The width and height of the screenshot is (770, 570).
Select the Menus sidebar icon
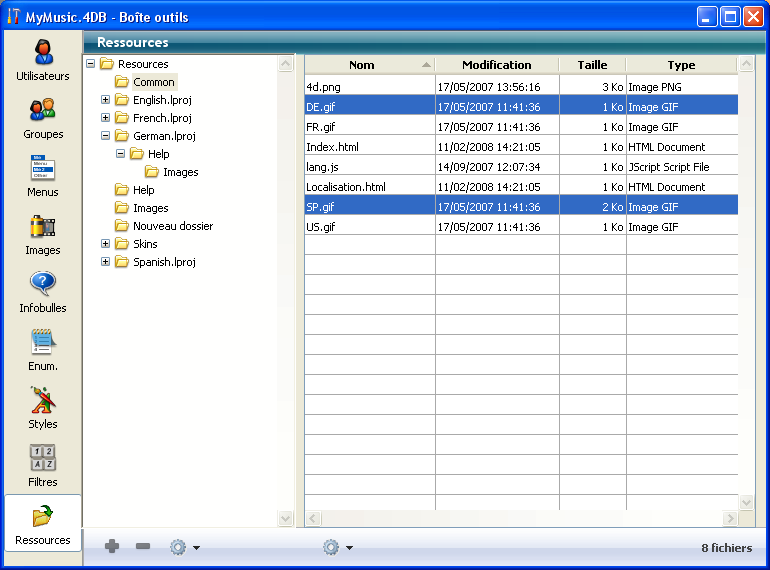coord(42,168)
